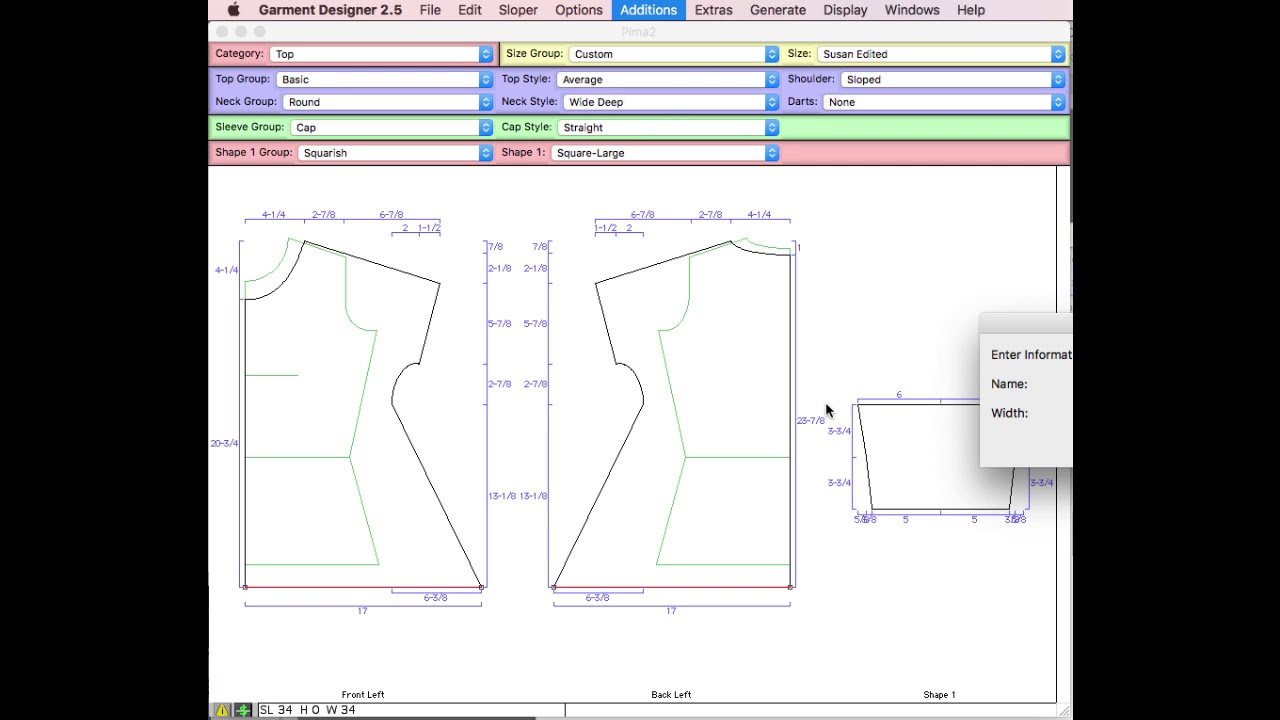Open the Generate menu
Image resolution: width=1280 pixels, height=720 pixels.
[778, 10]
